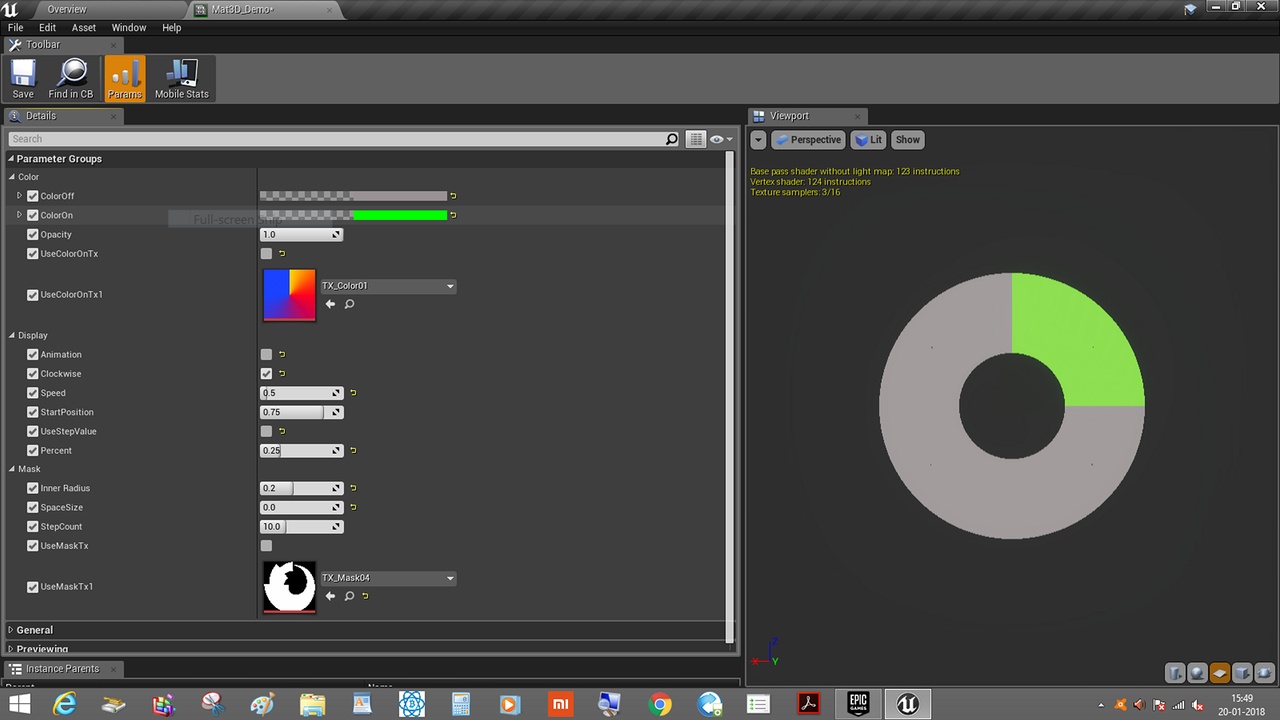1280x720 pixels.
Task: Click the StartPosition value slider
Action: (301, 412)
